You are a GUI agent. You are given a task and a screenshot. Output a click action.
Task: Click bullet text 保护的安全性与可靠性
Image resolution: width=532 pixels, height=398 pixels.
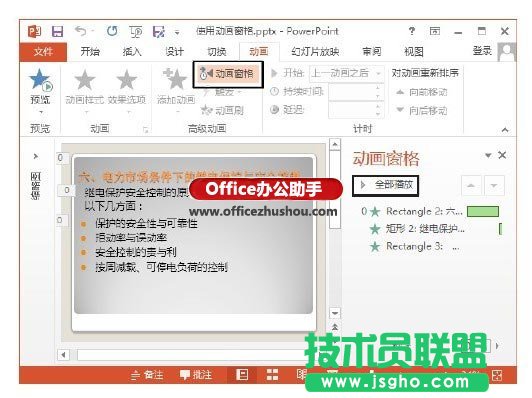coord(146,223)
